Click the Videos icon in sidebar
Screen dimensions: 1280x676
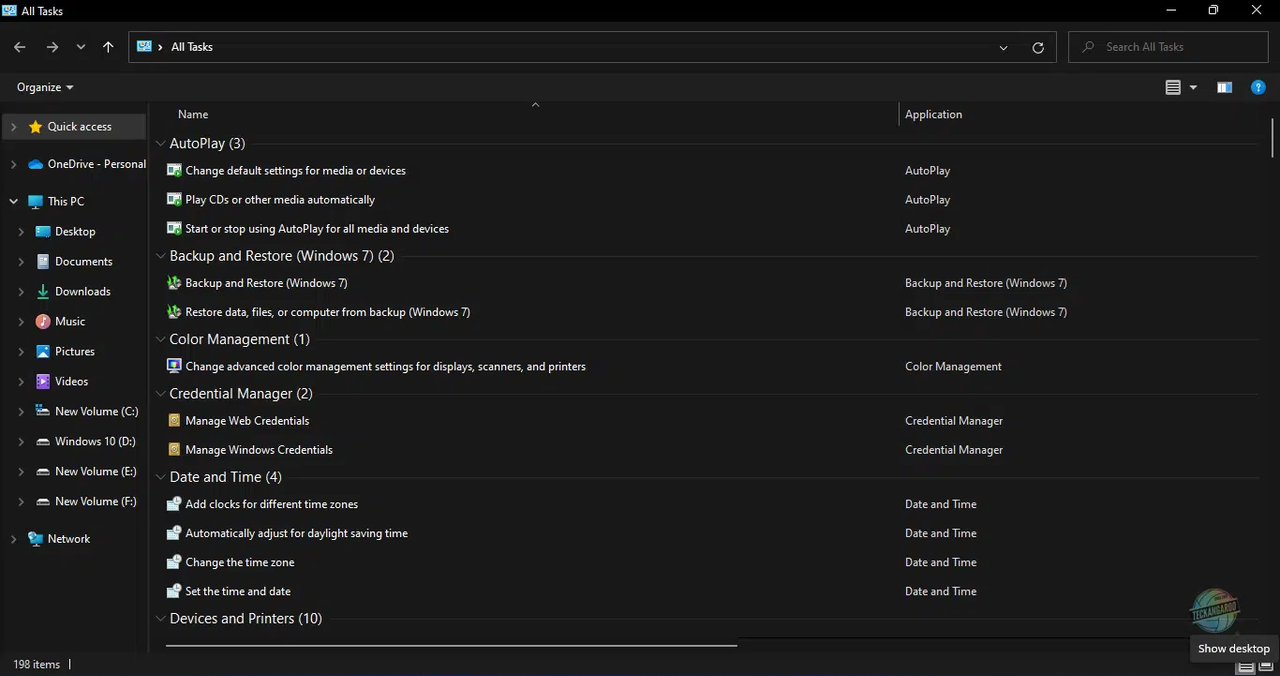[43, 381]
